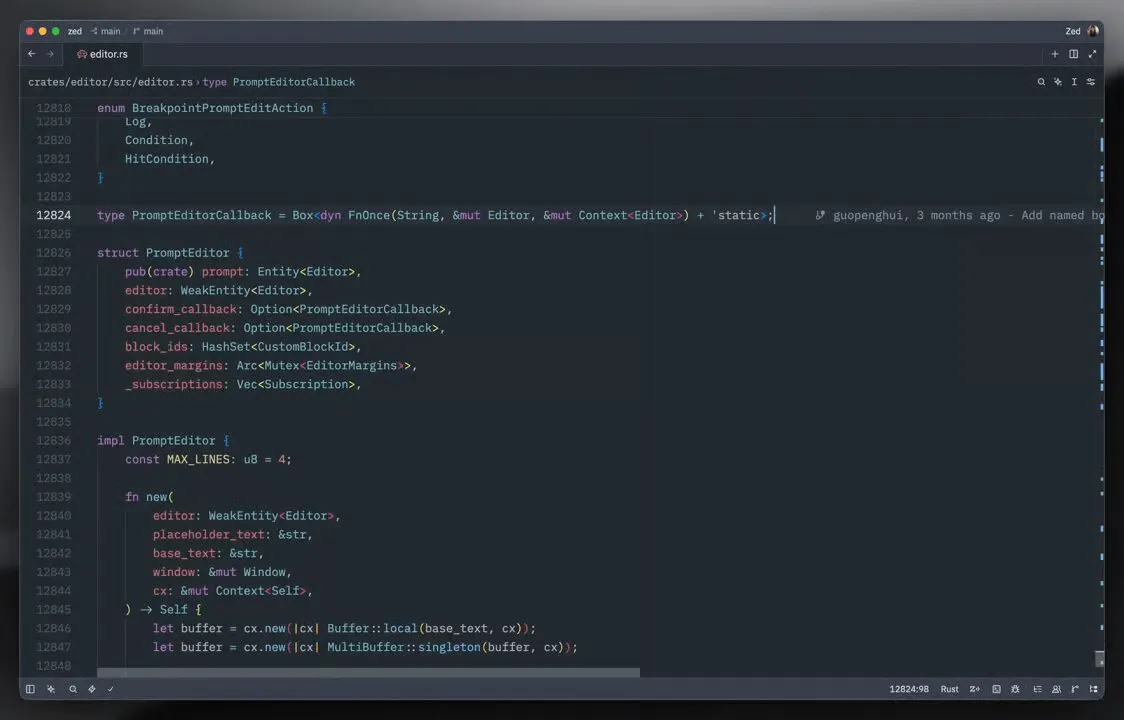Zoom the pane with the expand arrows icon

[x=1092, y=54]
